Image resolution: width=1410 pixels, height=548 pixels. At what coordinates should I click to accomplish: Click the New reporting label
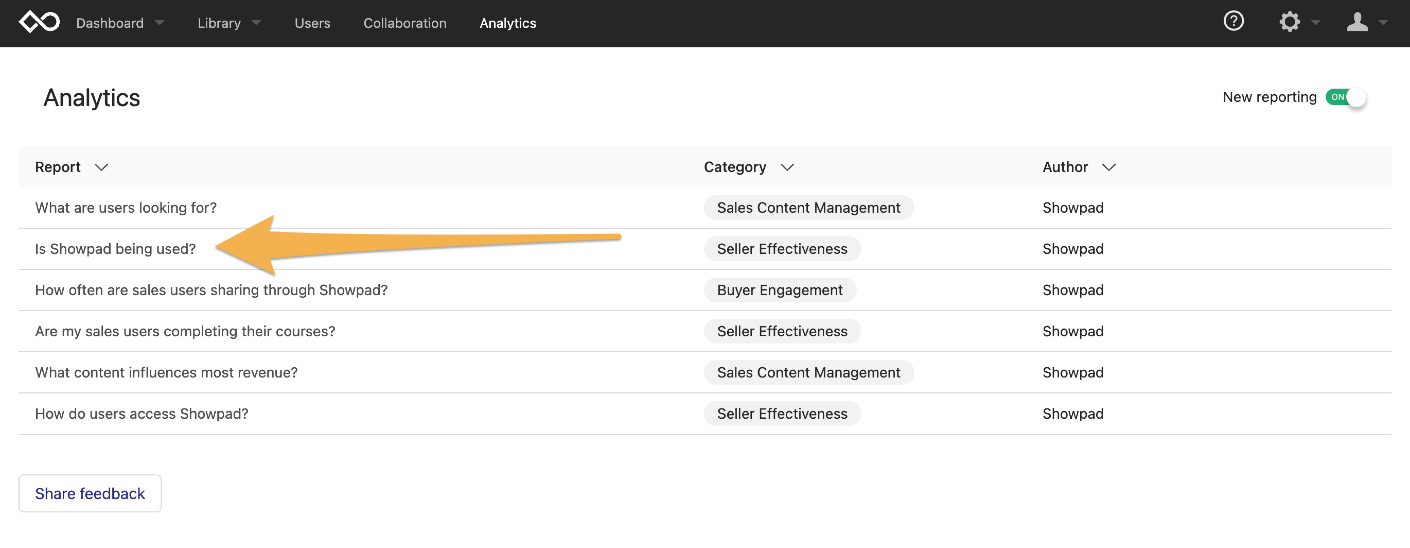click(1269, 97)
